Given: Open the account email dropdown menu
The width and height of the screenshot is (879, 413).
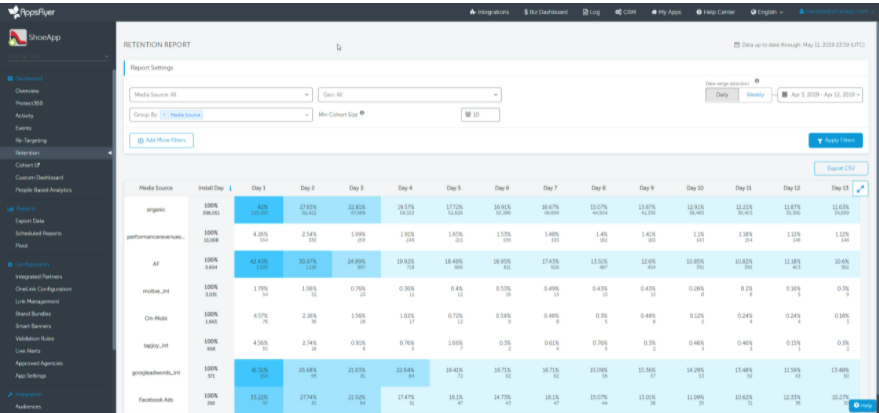Looking at the screenshot, I should pos(835,11).
